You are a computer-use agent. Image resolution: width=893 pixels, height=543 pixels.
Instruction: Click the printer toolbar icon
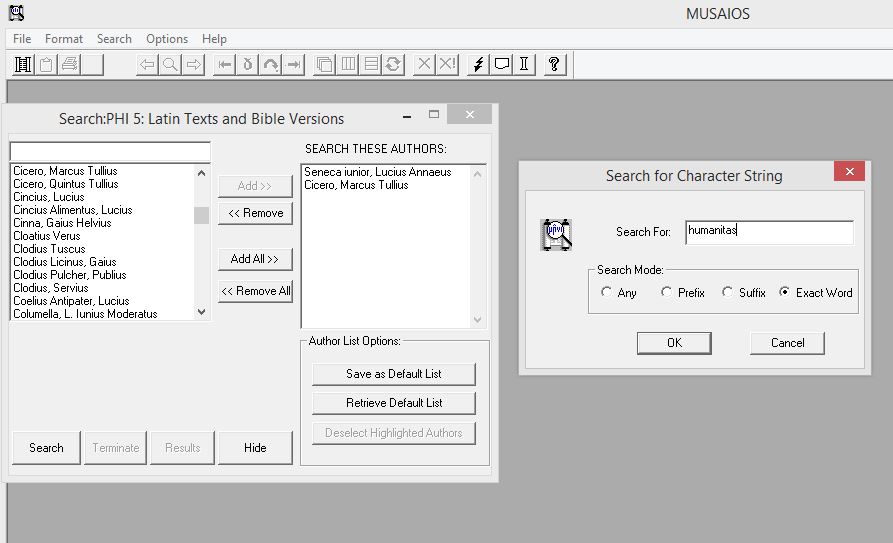68,65
